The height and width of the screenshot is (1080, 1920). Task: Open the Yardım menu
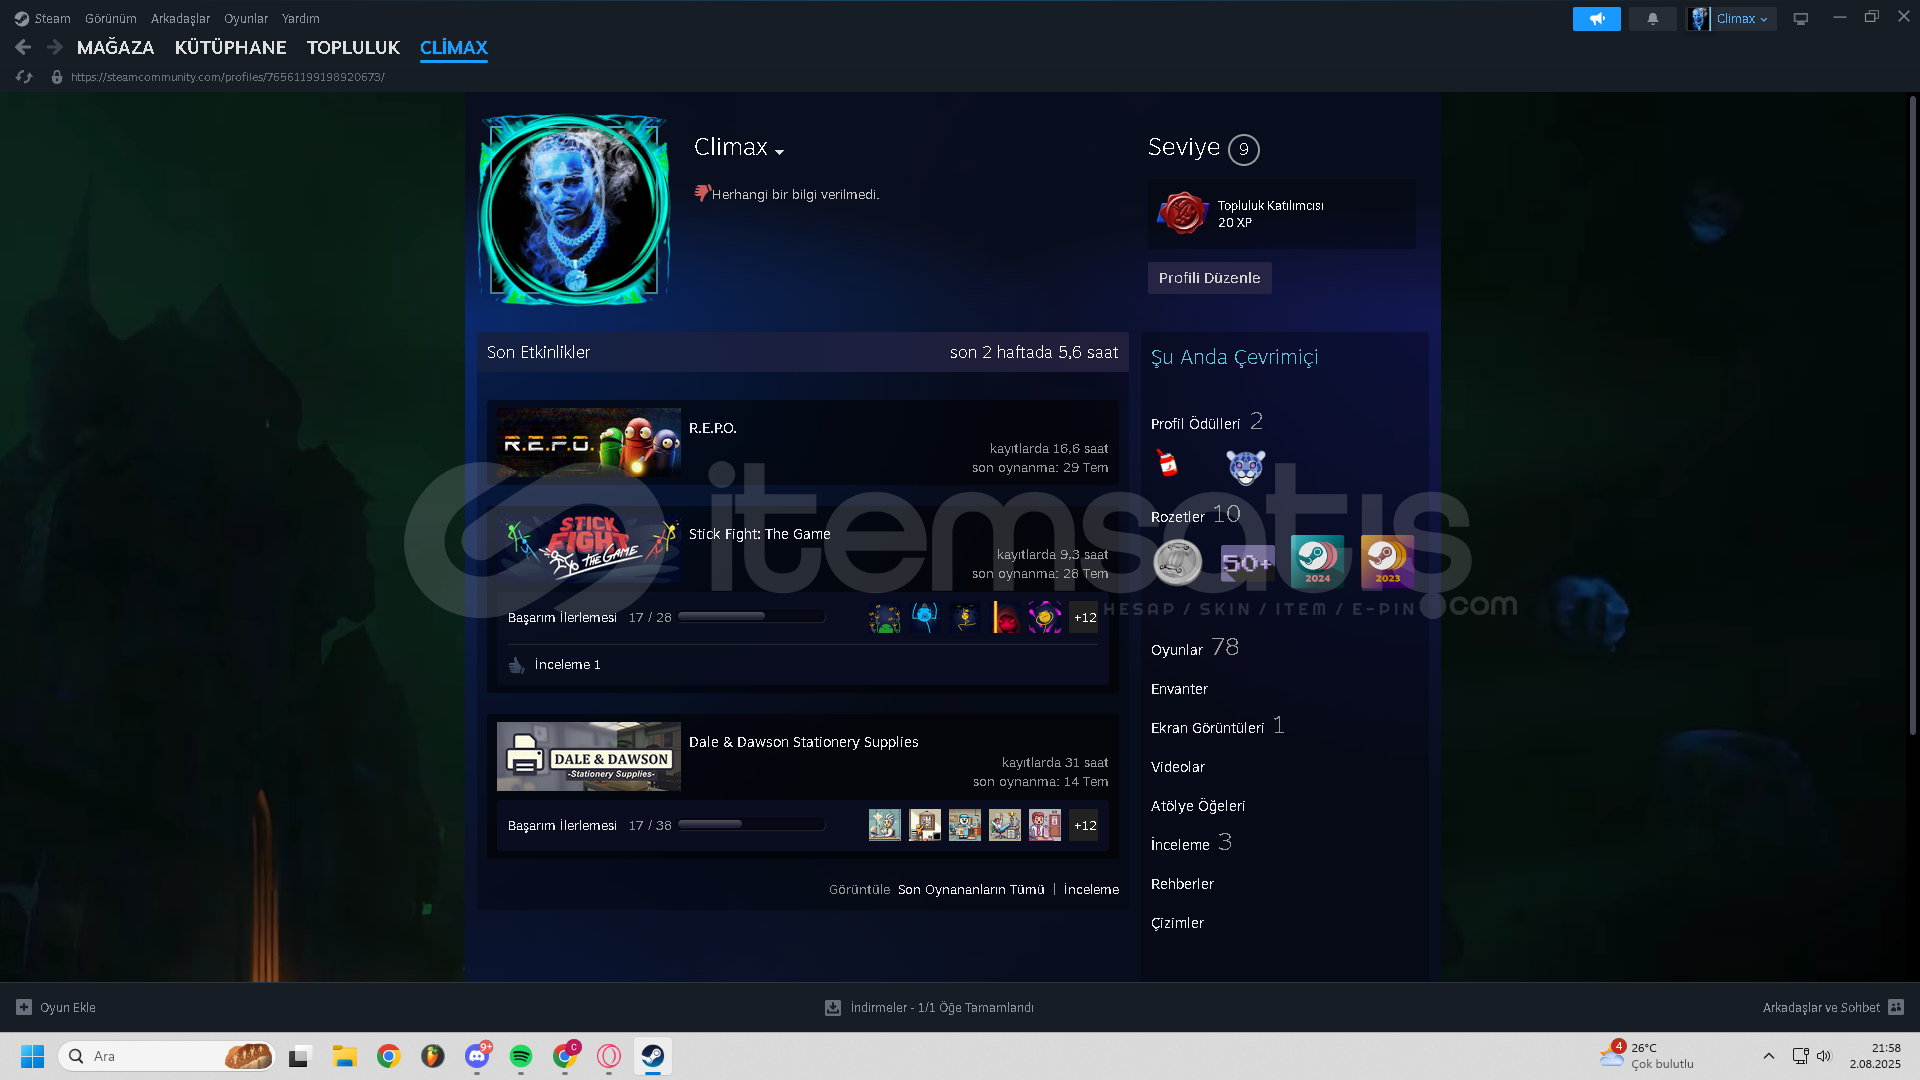click(301, 19)
